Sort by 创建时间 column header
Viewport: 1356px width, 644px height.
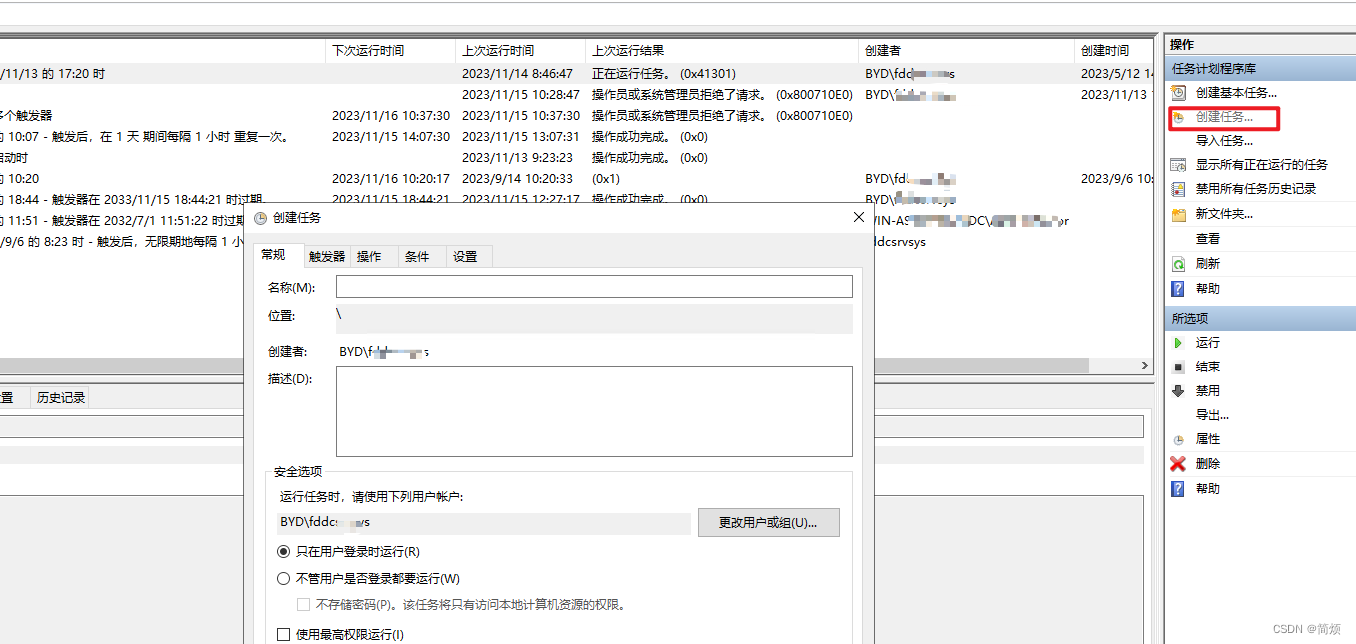click(1112, 50)
